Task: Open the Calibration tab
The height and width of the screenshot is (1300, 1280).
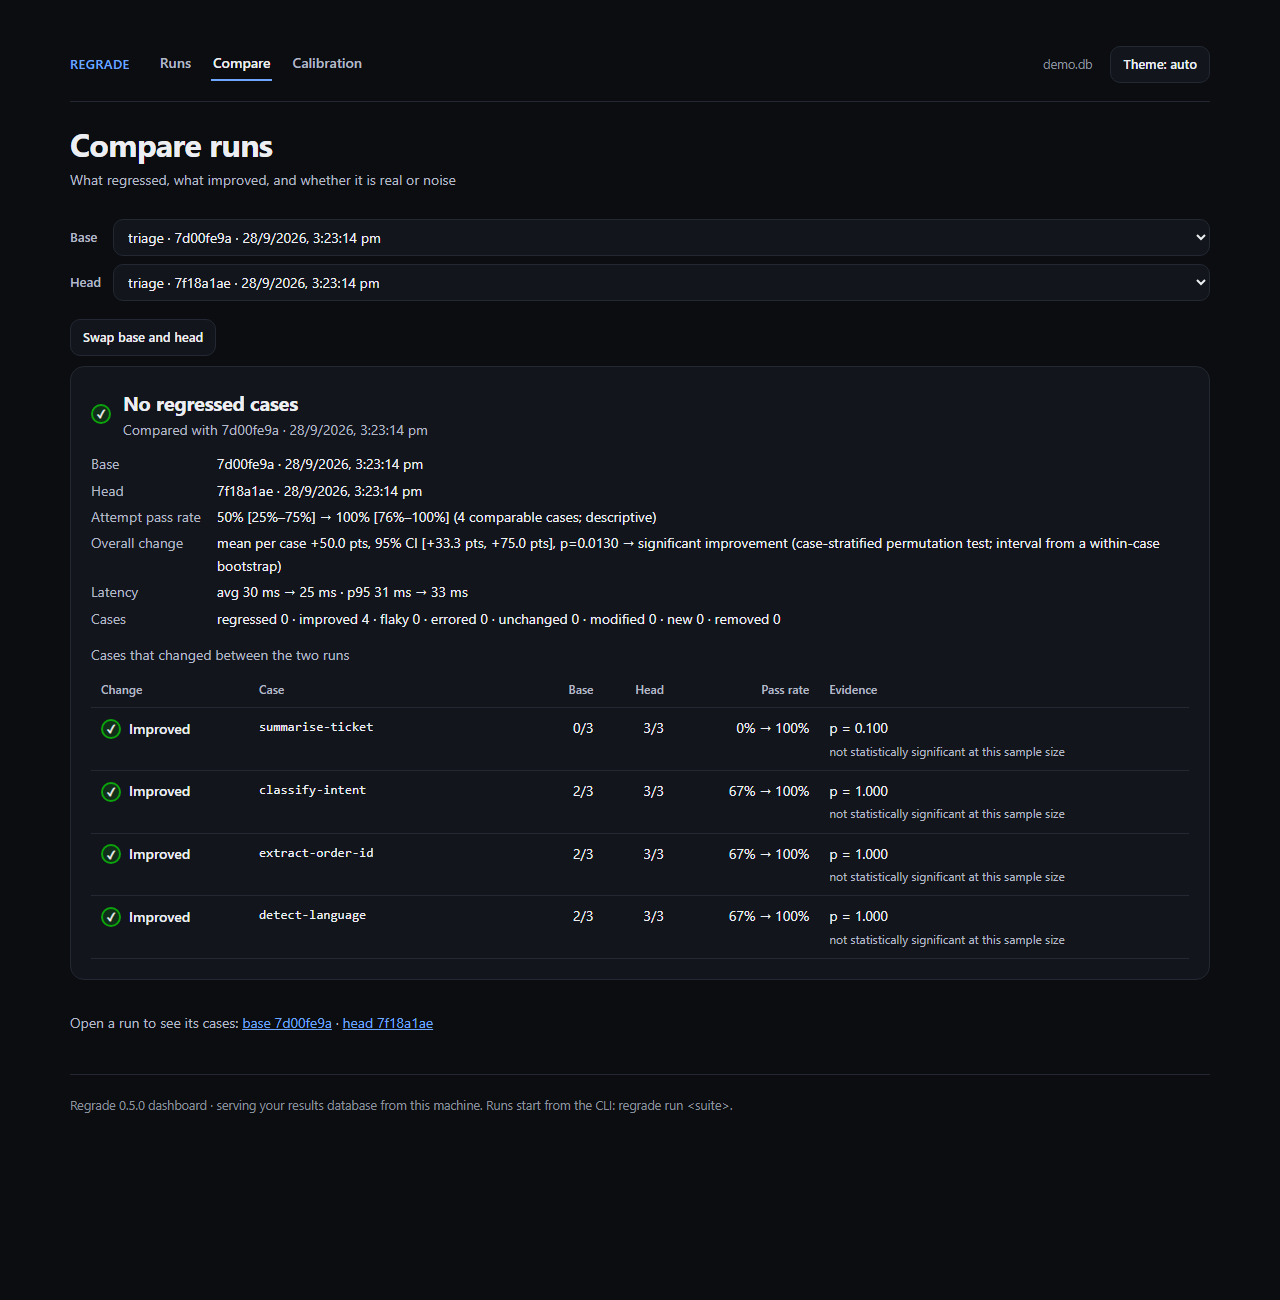Action: (x=327, y=63)
